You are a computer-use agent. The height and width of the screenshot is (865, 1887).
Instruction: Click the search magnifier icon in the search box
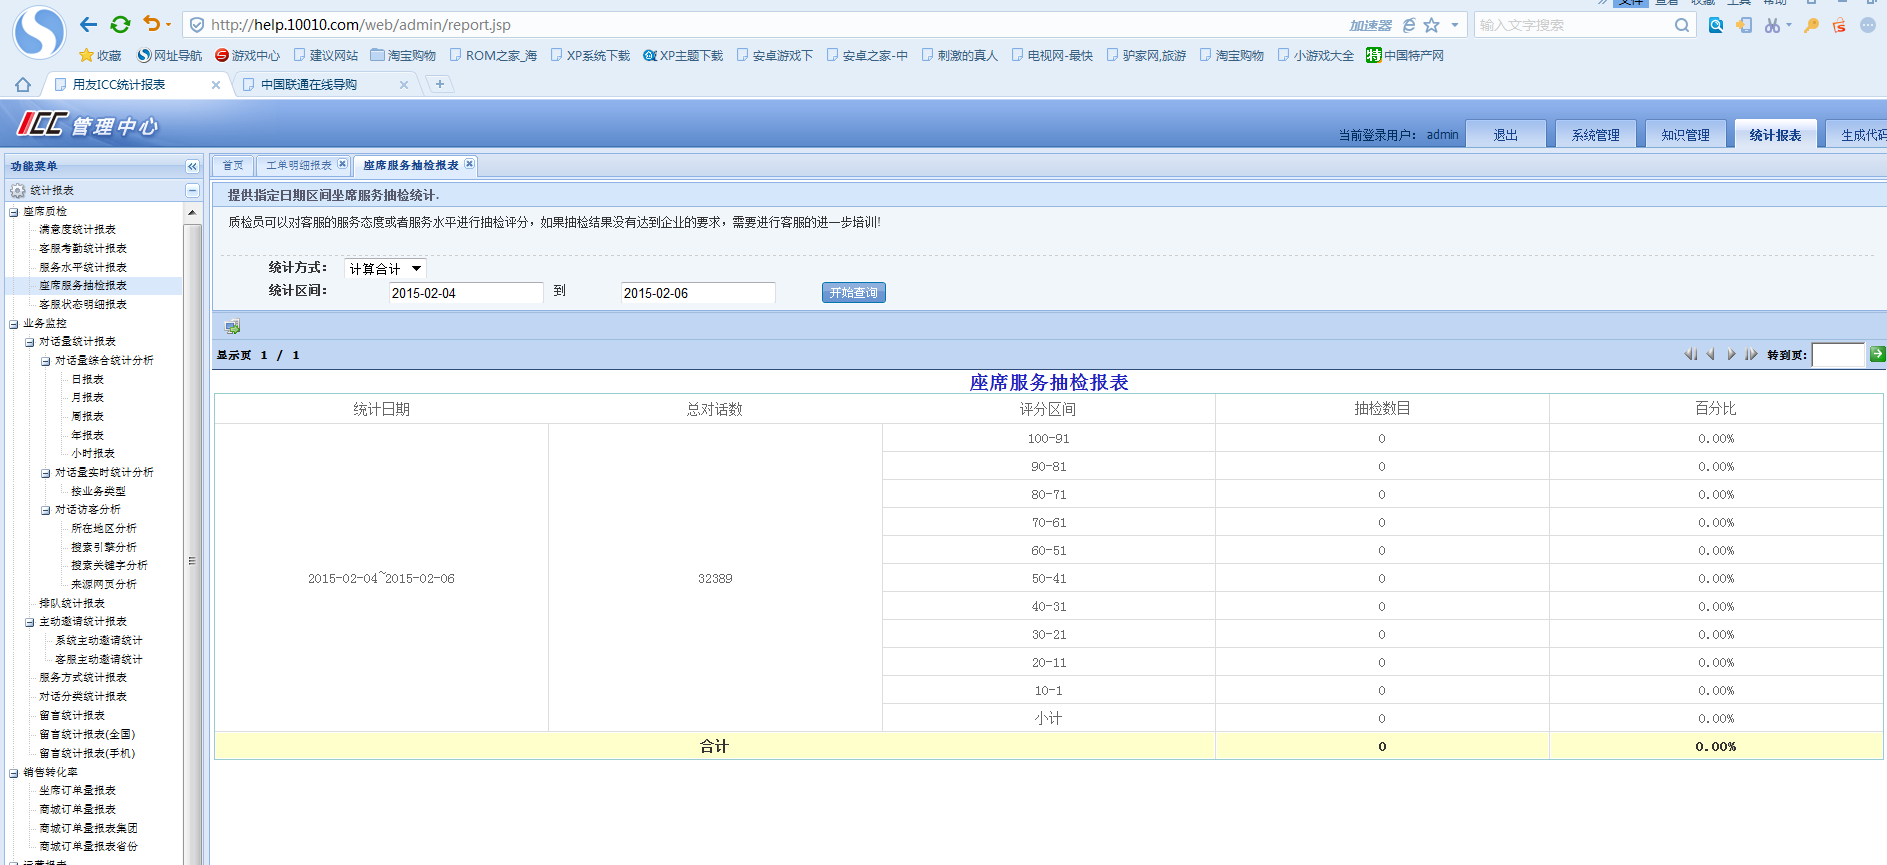(x=1682, y=25)
